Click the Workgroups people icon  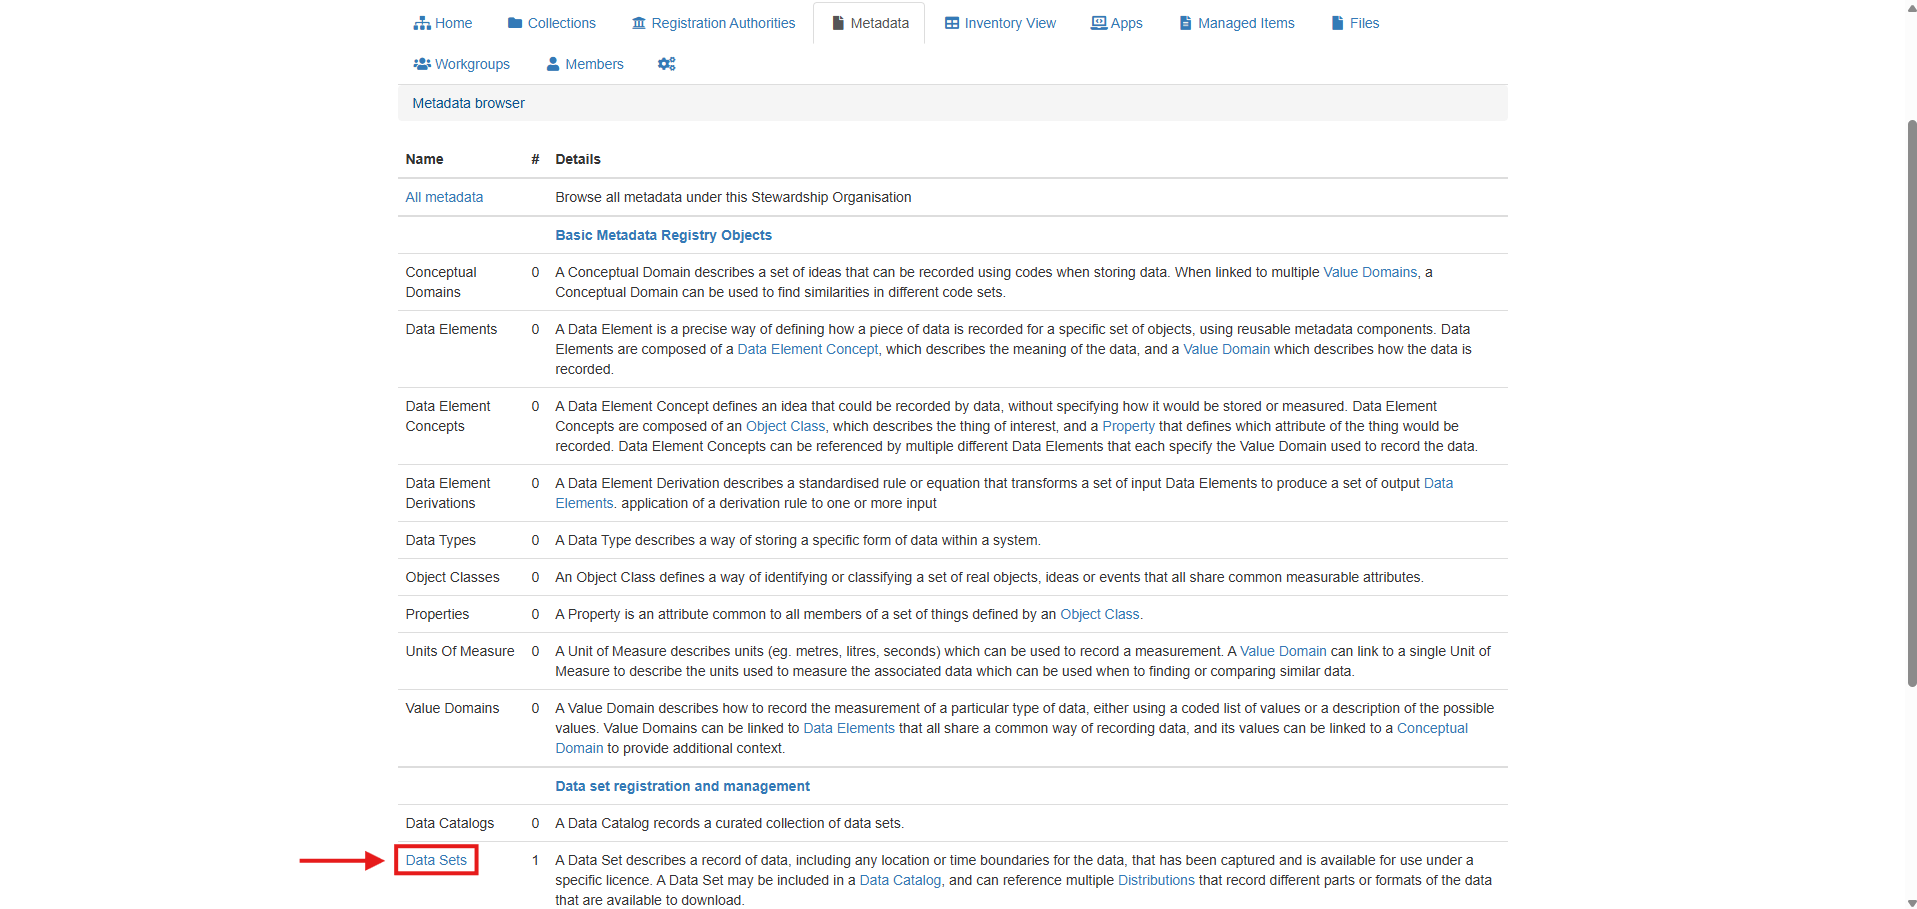[x=422, y=64]
